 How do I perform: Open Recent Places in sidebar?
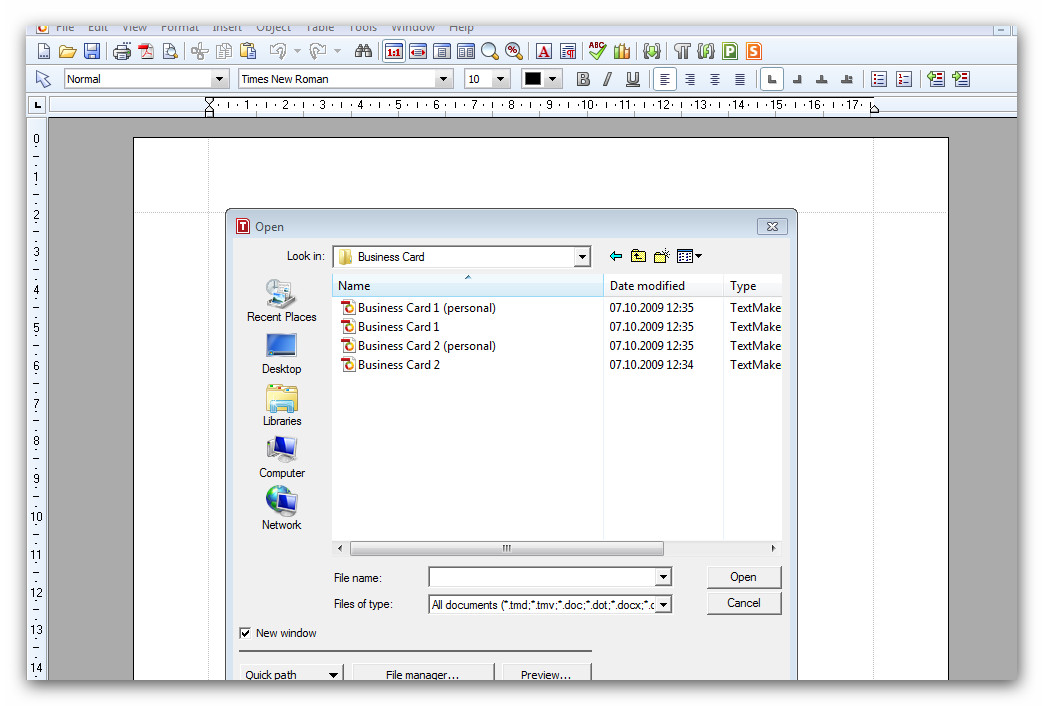(281, 301)
